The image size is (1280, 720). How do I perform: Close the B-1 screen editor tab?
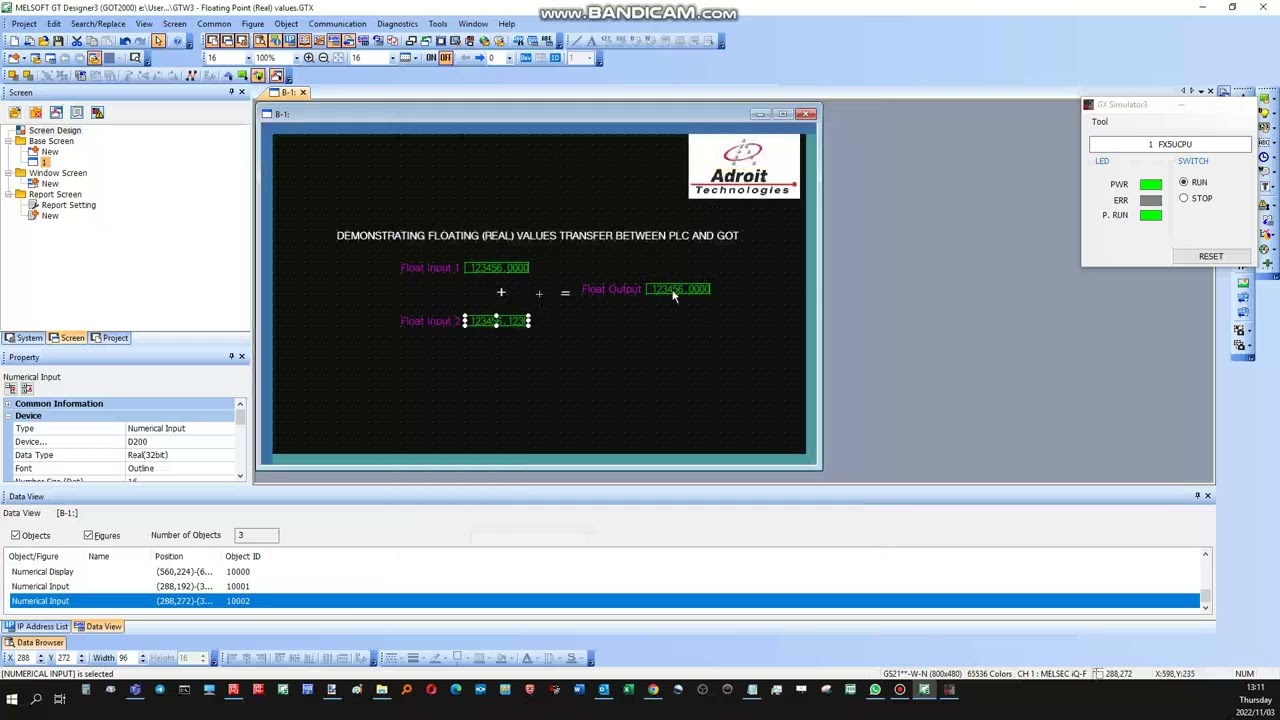[x=303, y=93]
